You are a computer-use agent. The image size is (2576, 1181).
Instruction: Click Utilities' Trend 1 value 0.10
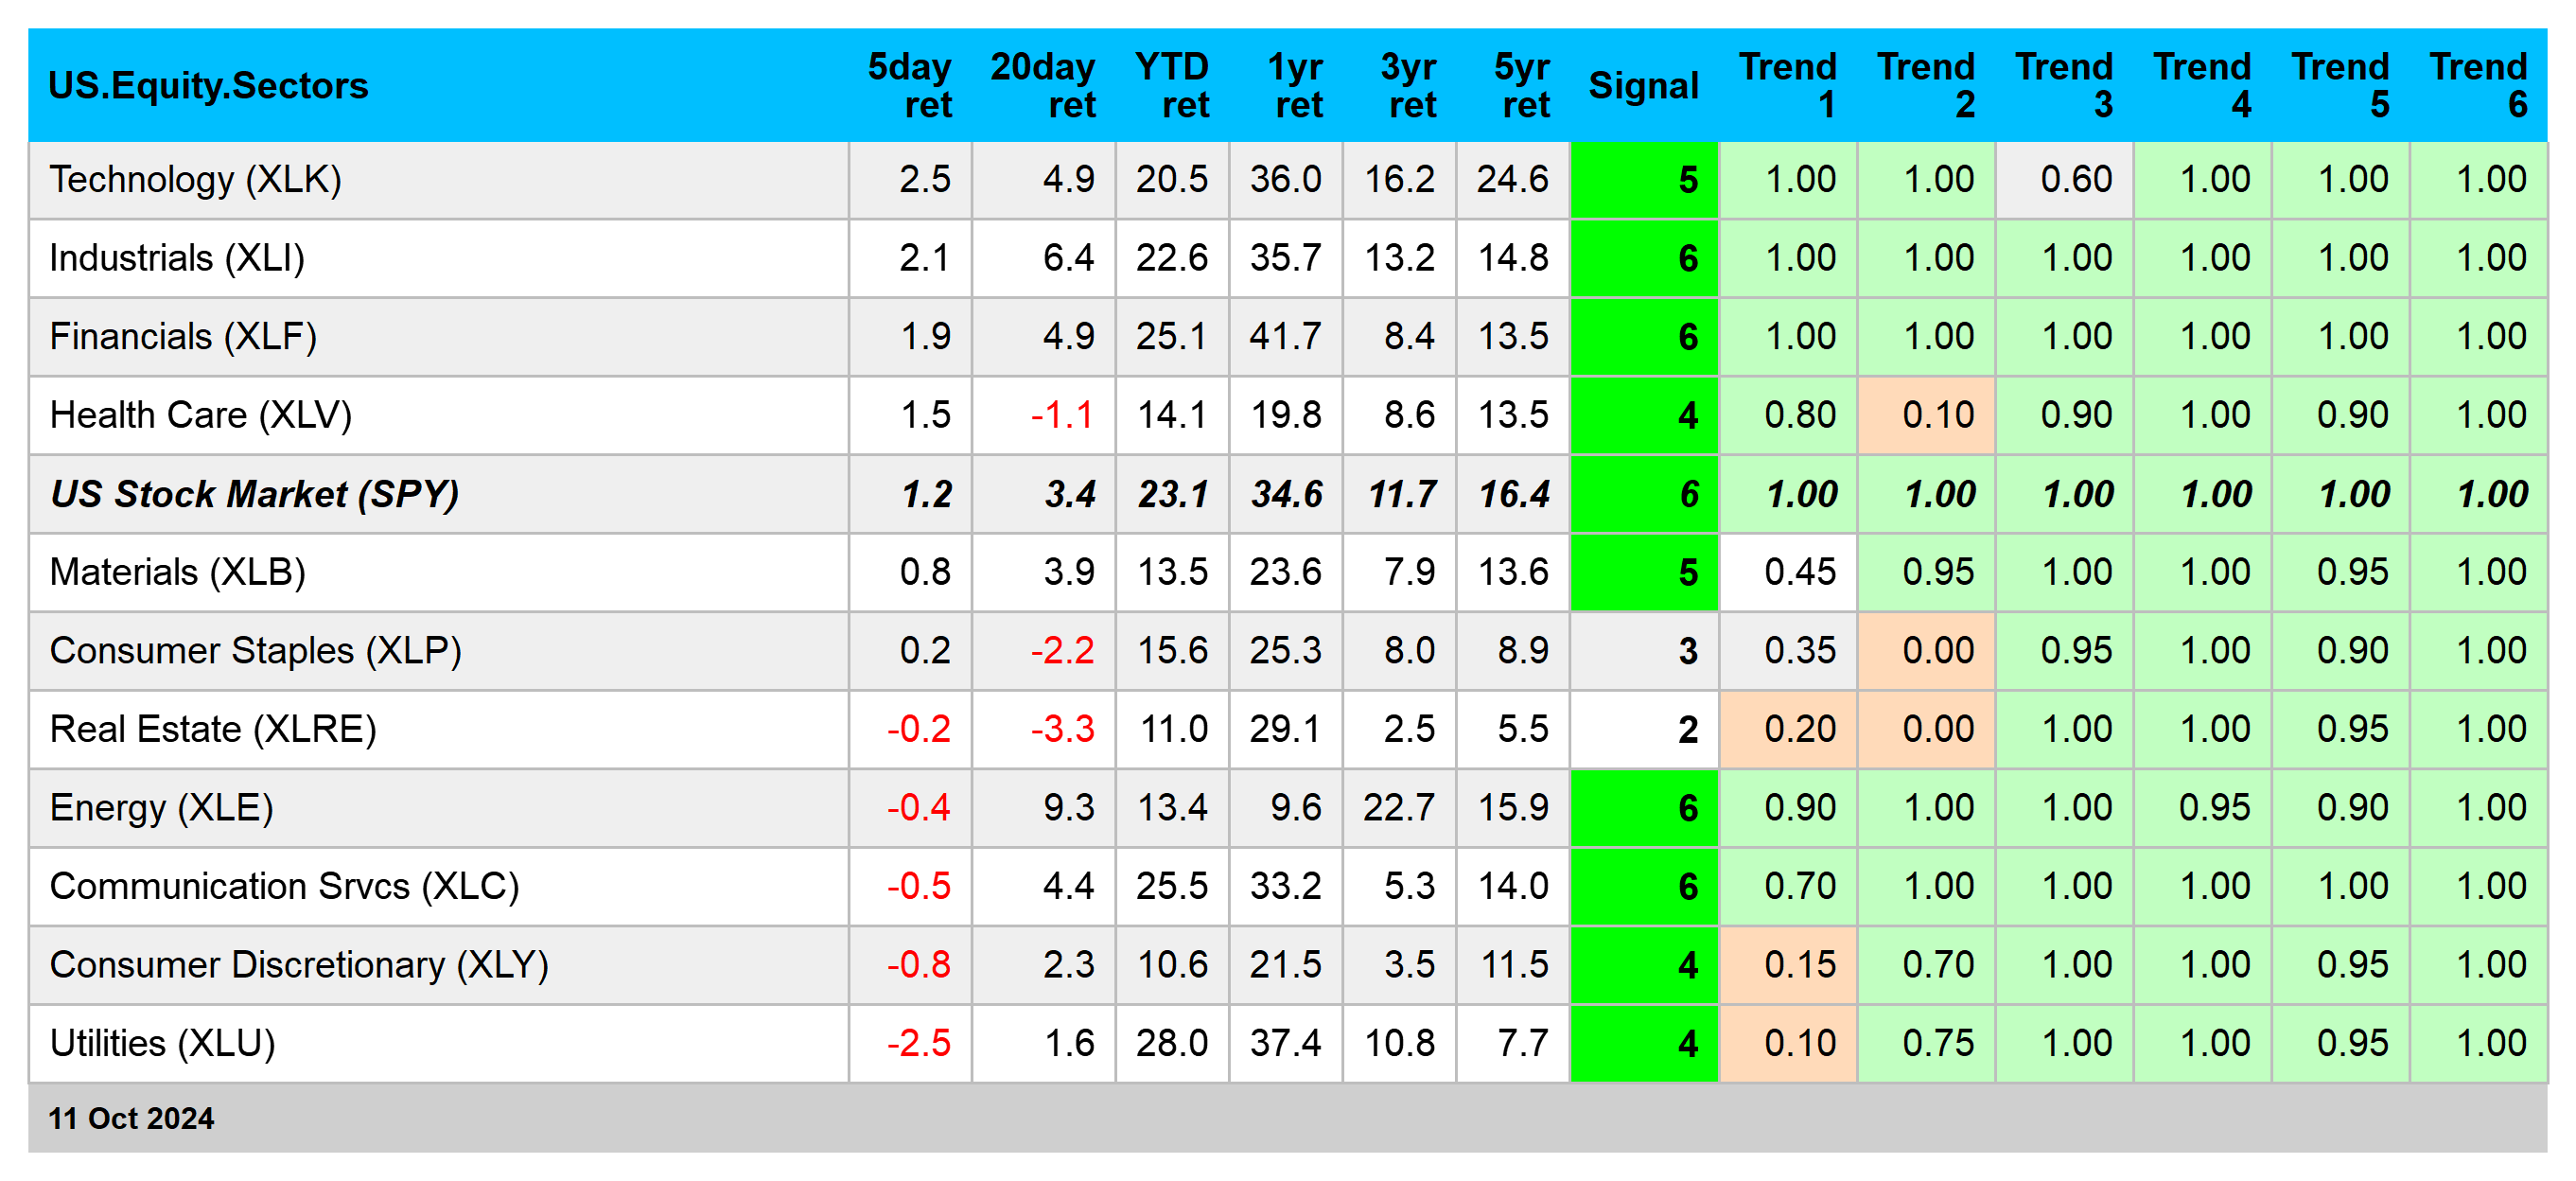(x=1788, y=1043)
